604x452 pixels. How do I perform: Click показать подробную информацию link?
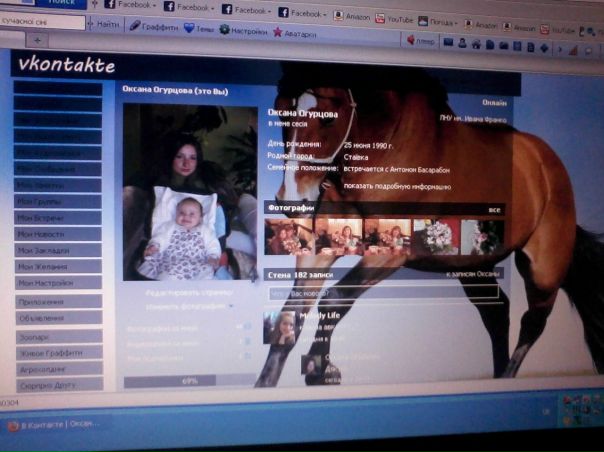point(397,187)
